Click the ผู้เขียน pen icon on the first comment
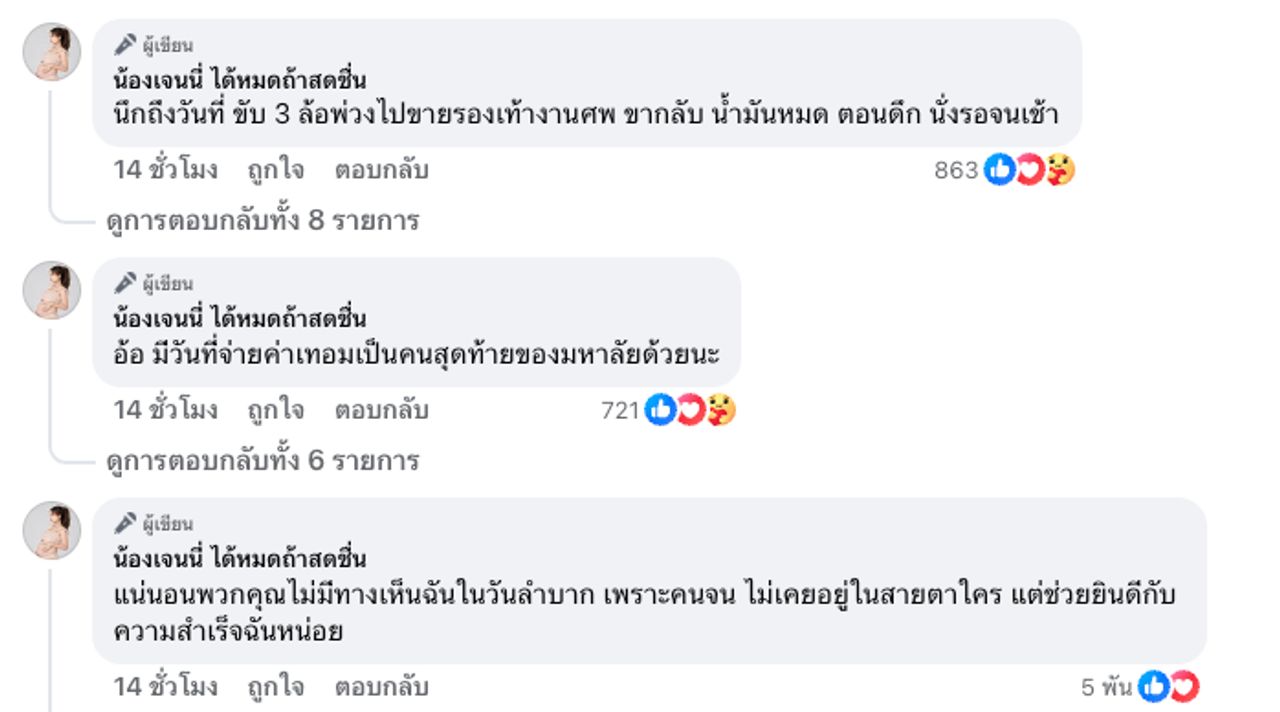1280x712 pixels. (124, 45)
